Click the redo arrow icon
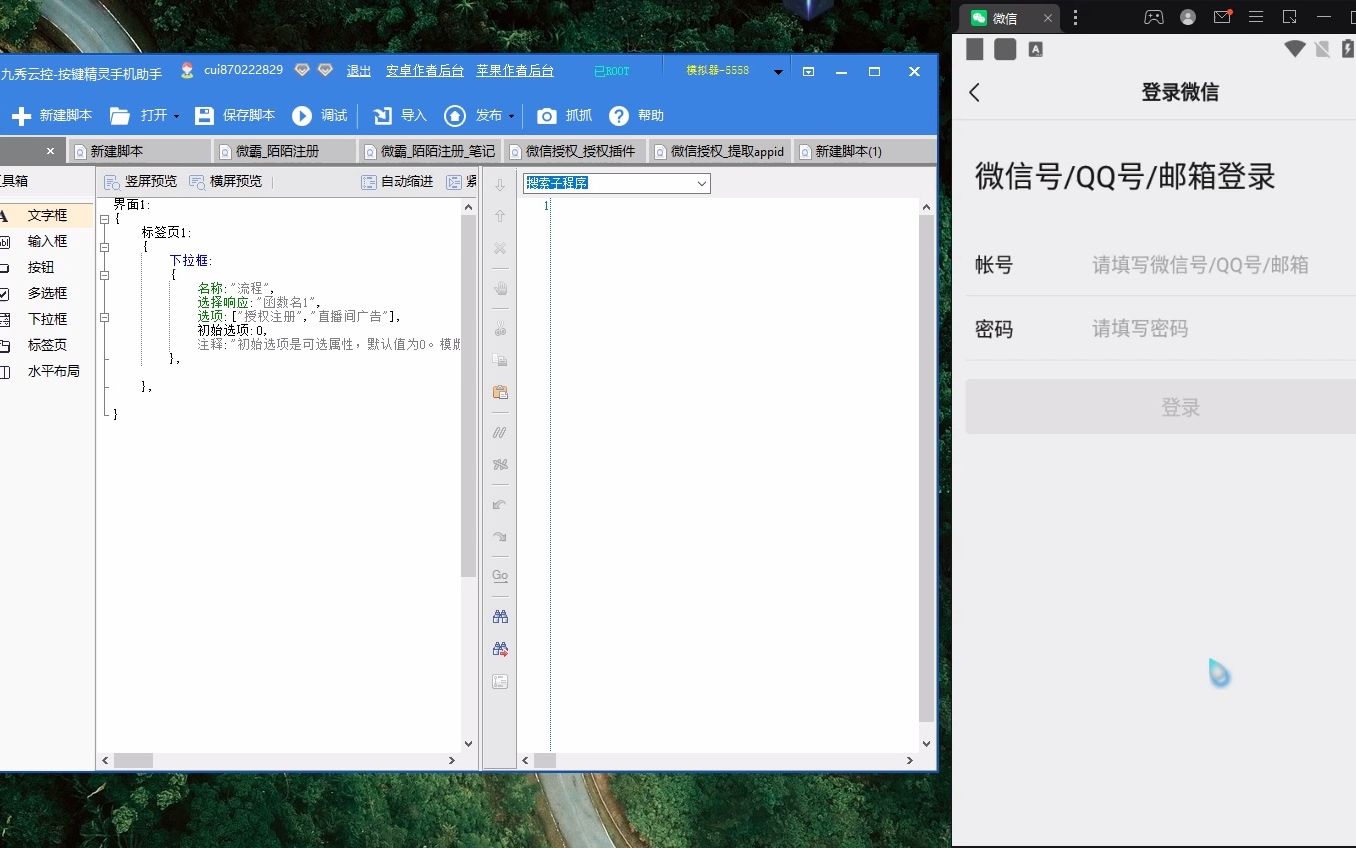 [500, 537]
